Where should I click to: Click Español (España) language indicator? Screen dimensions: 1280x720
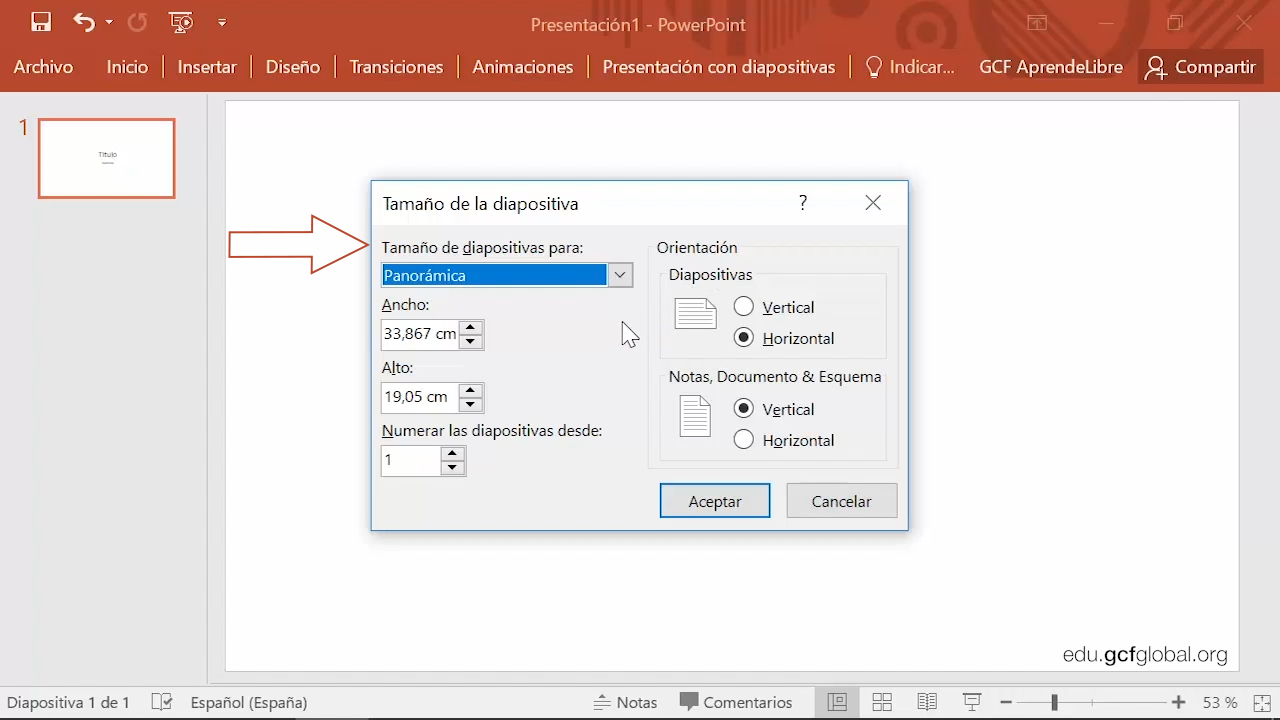tap(249, 702)
